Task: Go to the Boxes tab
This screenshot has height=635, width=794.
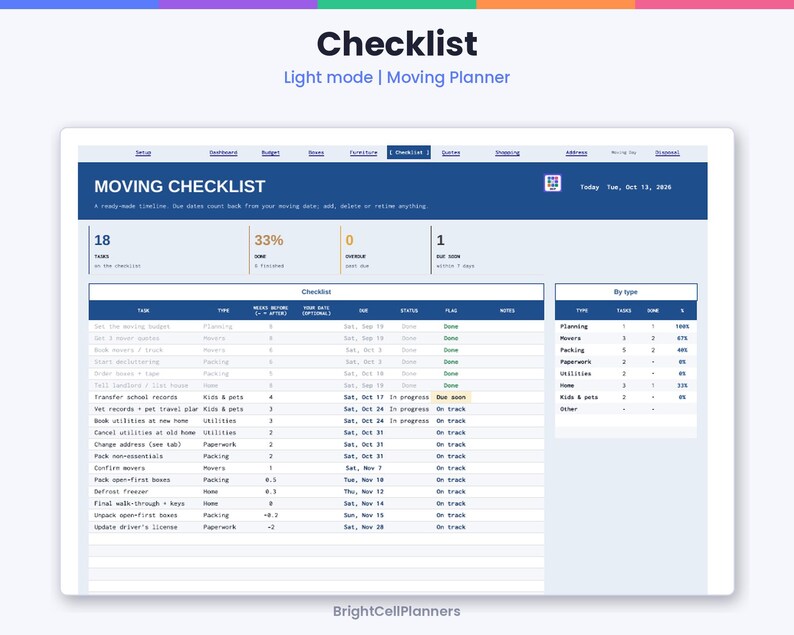Action: [316, 152]
